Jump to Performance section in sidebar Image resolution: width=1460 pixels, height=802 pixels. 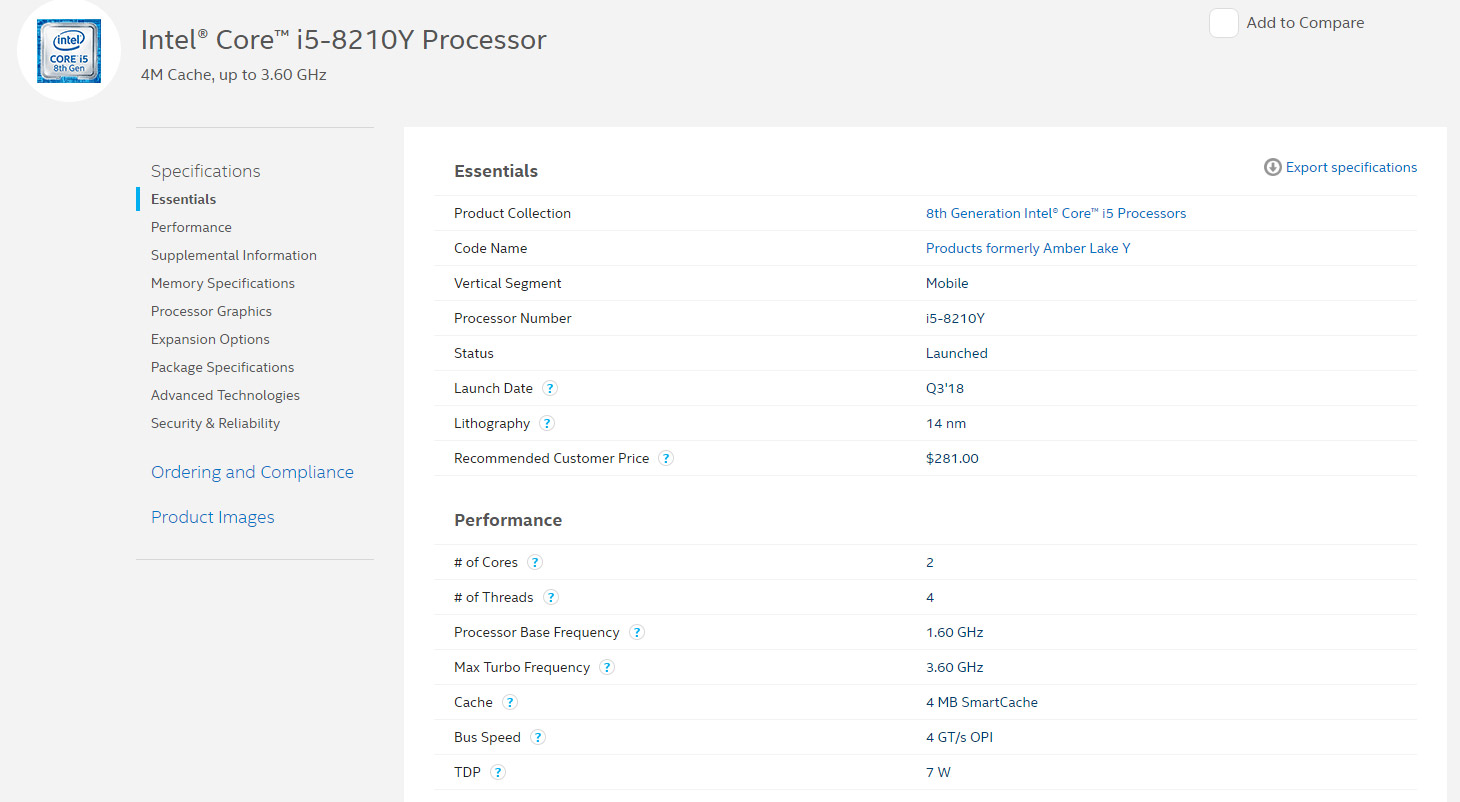[x=191, y=227]
